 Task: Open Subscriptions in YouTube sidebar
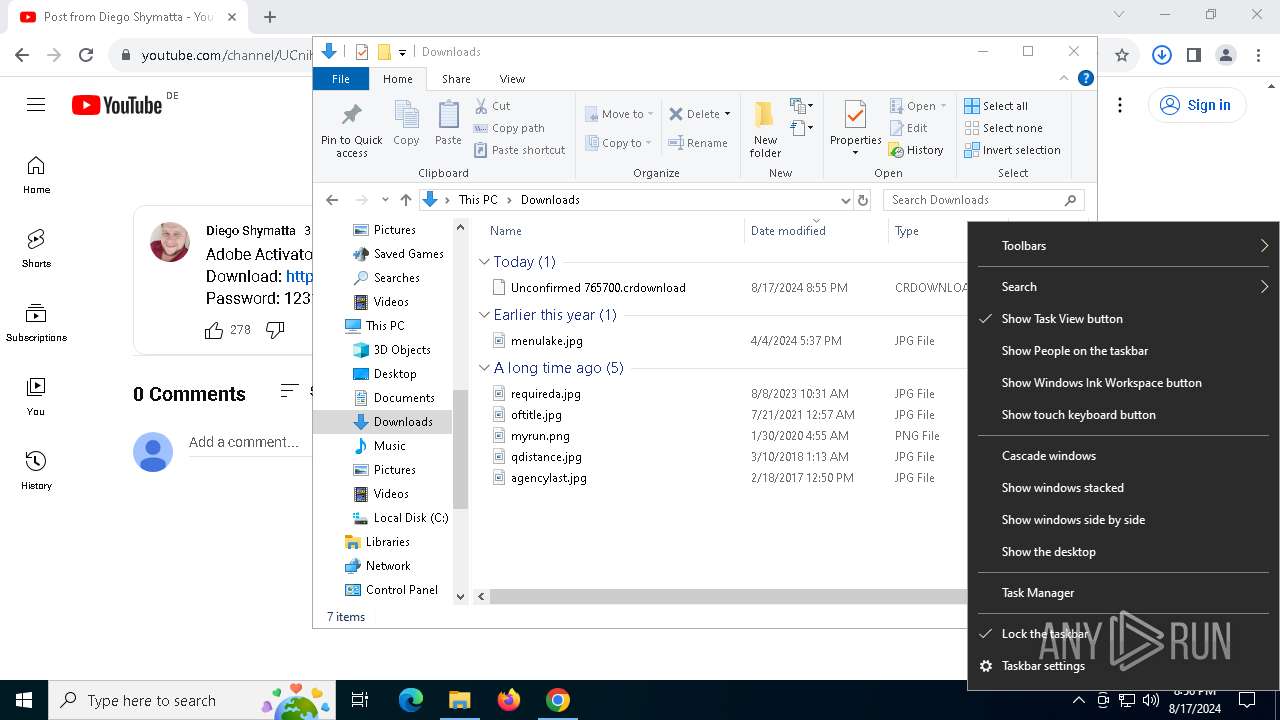(x=36, y=322)
